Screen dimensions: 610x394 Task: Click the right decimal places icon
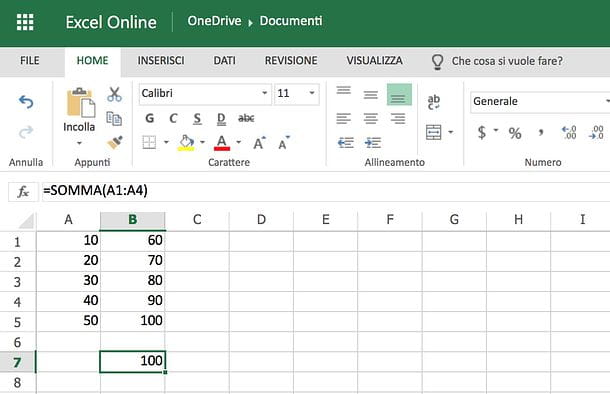pyautogui.click(x=596, y=132)
